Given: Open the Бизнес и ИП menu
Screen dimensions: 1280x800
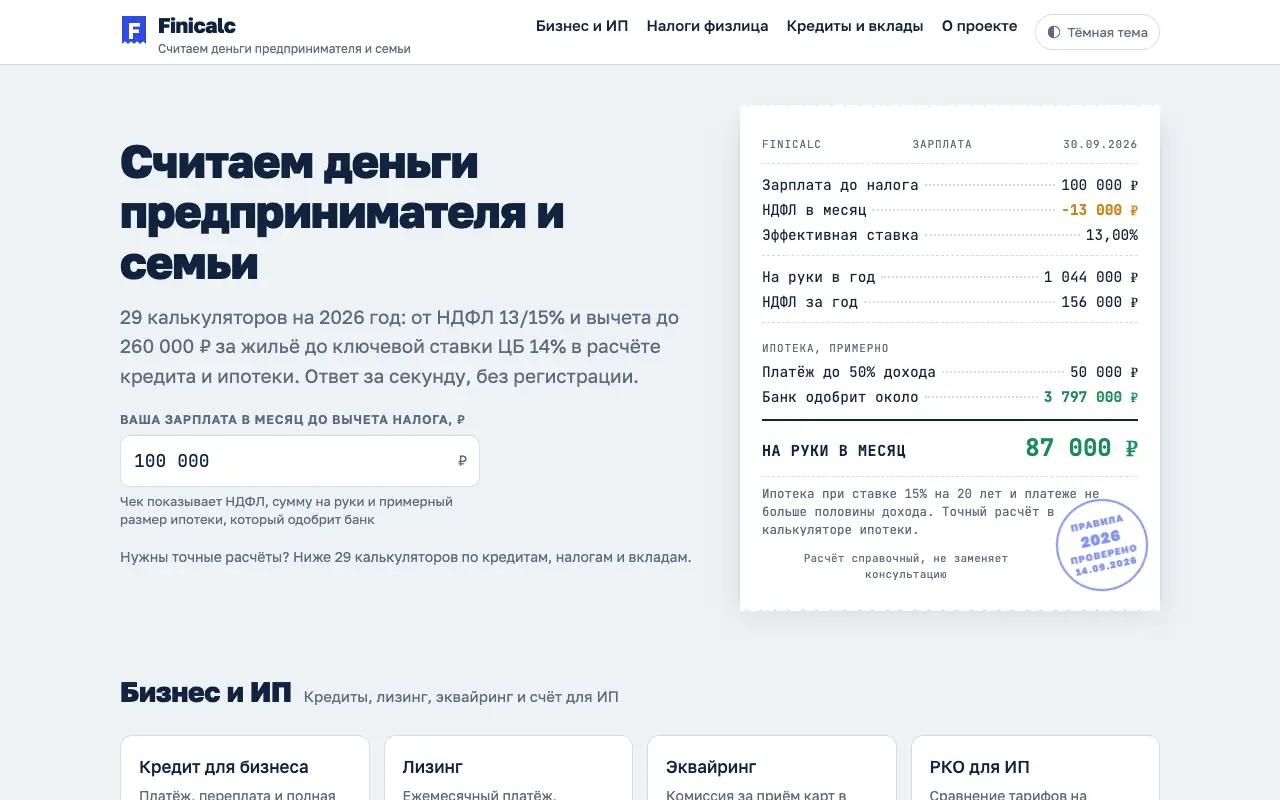Looking at the screenshot, I should click(x=582, y=26).
